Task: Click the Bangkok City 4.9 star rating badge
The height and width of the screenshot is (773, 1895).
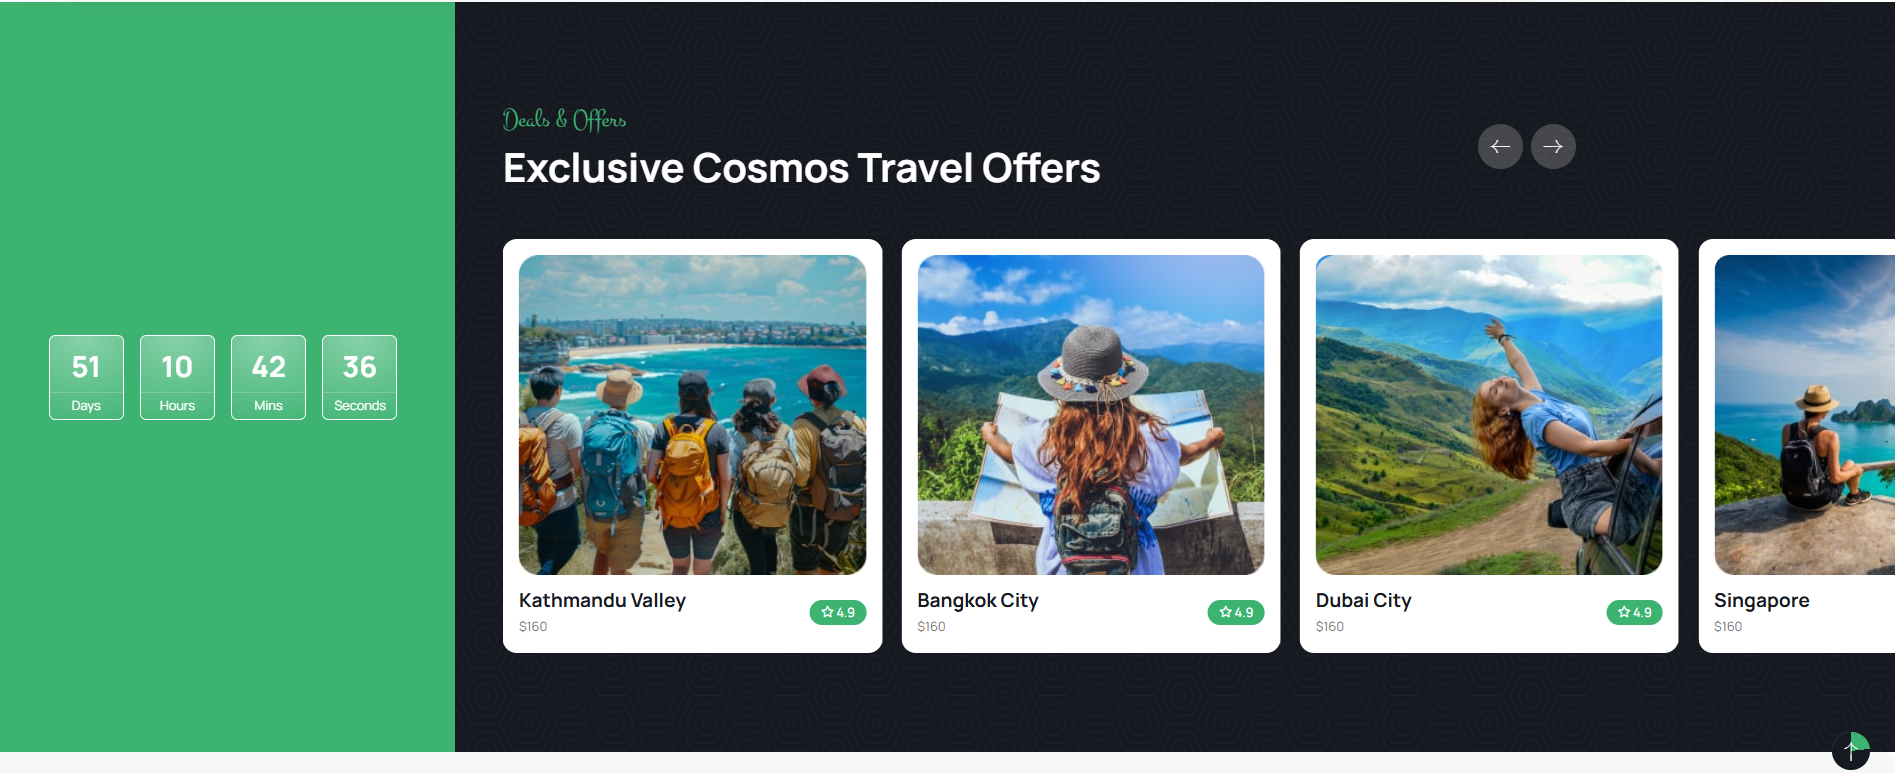Action: 1236,612
